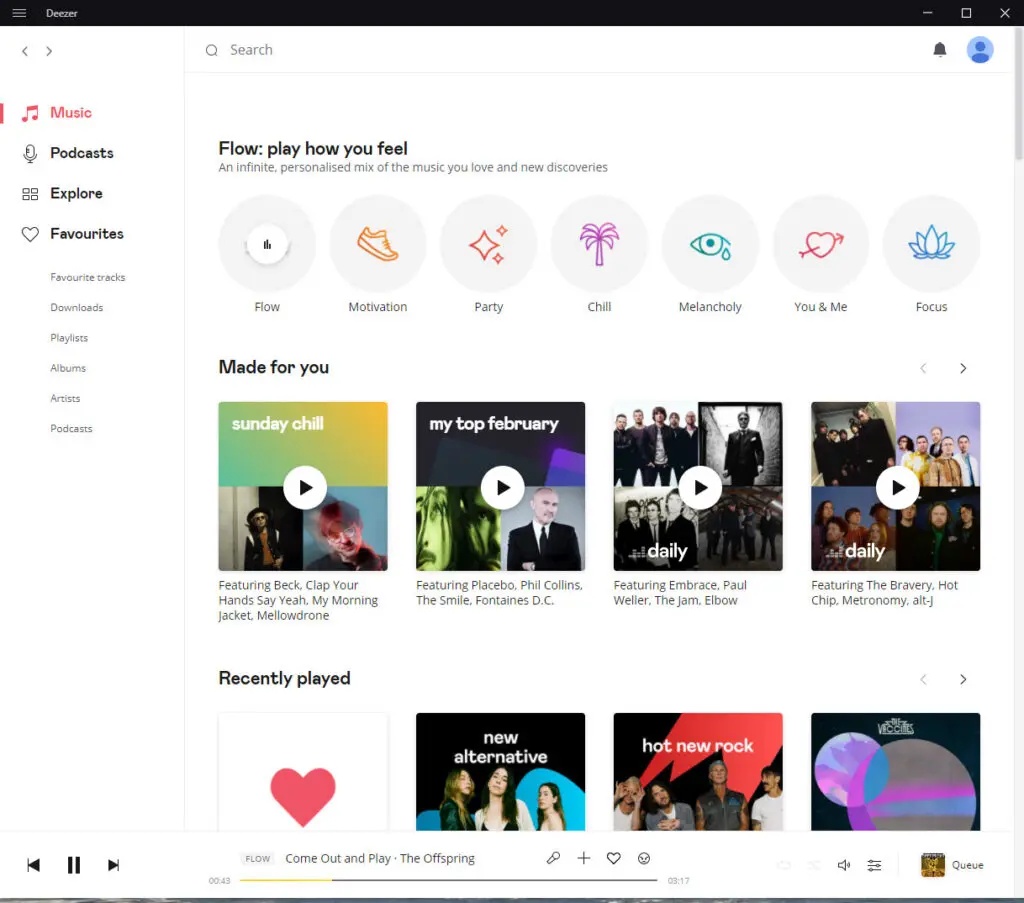This screenshot has width=1024, height=903.
Task: Open Downloads in sidebar
Action: click(76, 308)
